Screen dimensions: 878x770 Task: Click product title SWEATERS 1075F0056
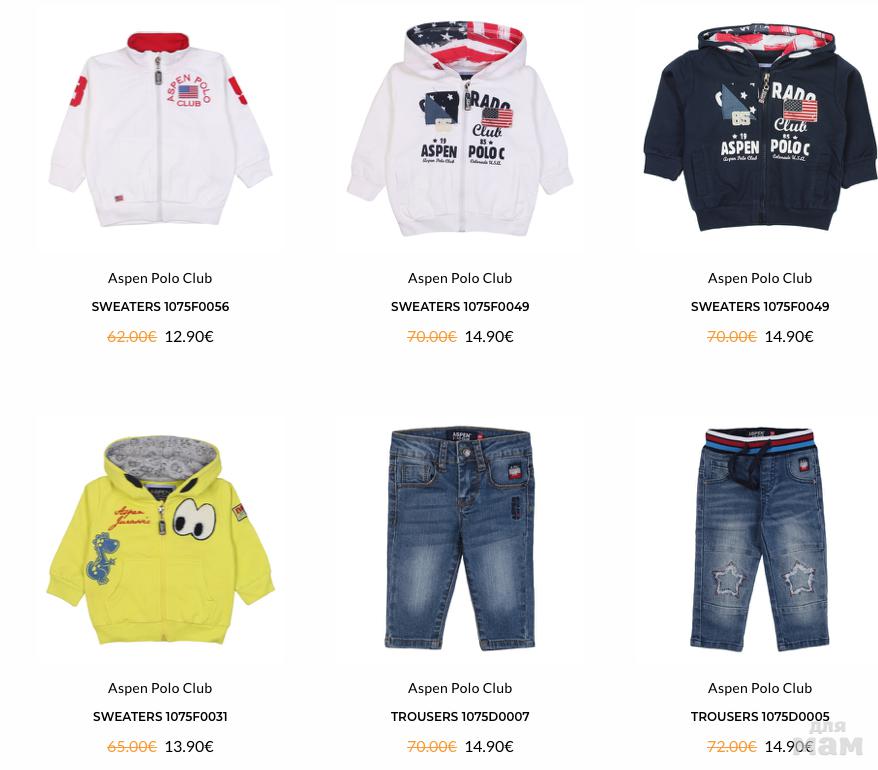[160, 306]
